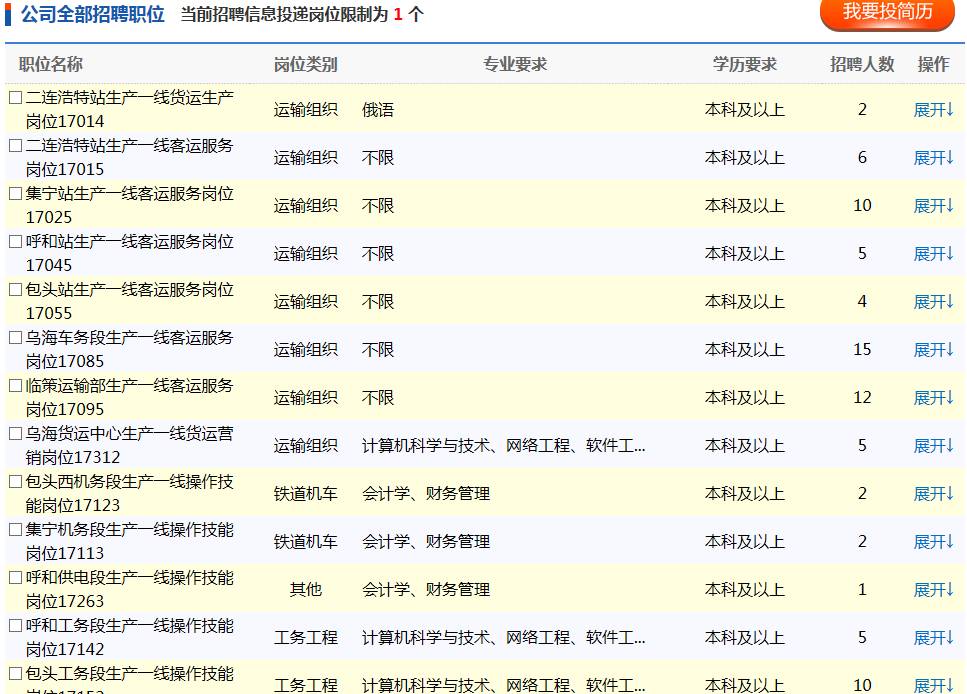Click 展开 for 呼和供电段岗位17263

coord(933,590)
